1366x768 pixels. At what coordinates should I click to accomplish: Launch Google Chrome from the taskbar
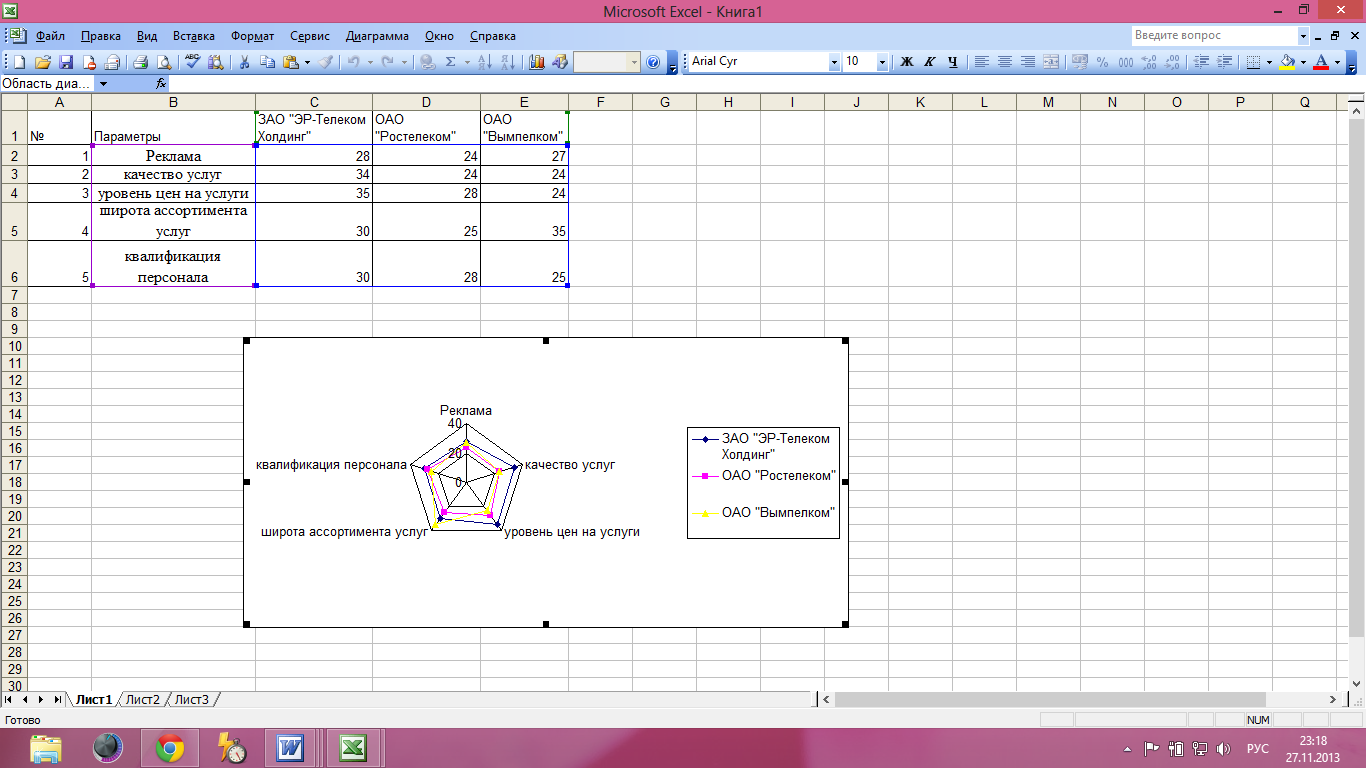point(170,748)
